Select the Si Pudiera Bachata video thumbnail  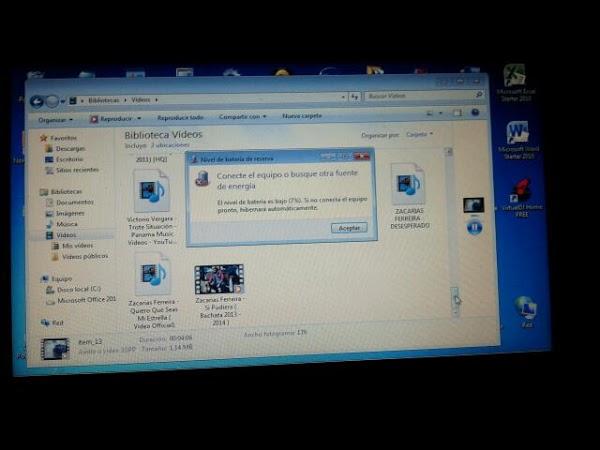coord(218,279)
